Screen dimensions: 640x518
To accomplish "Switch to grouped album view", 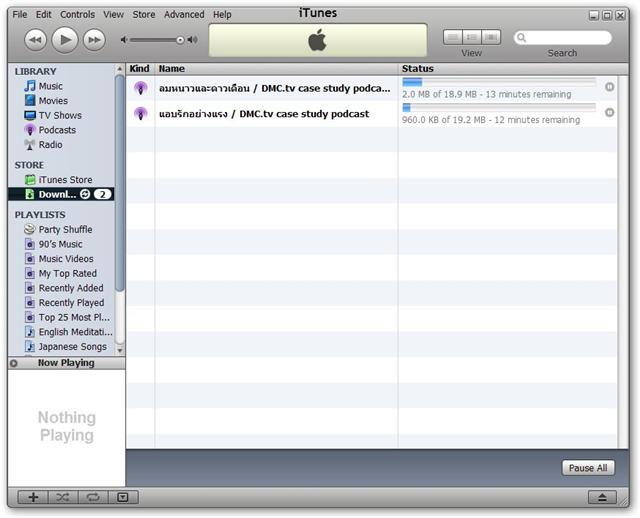I will click(471, 37).
